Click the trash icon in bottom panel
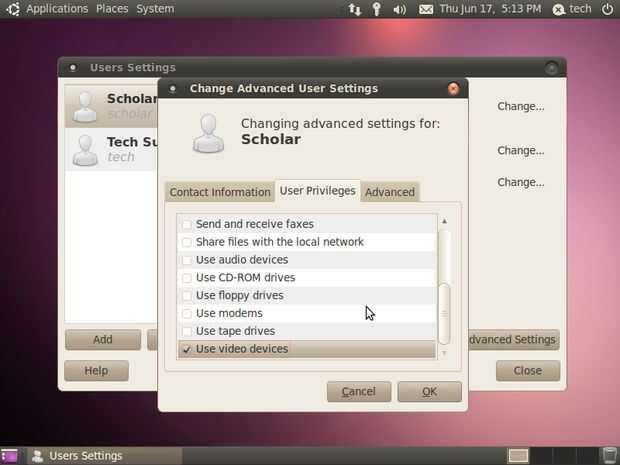 (x=609, y=456)
